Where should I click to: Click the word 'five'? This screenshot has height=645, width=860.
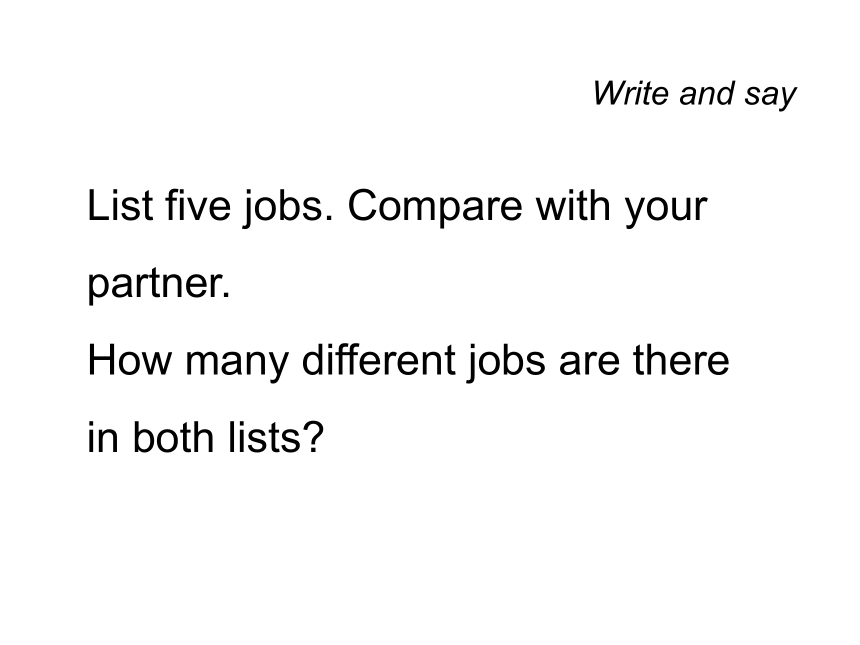(199, 206)
